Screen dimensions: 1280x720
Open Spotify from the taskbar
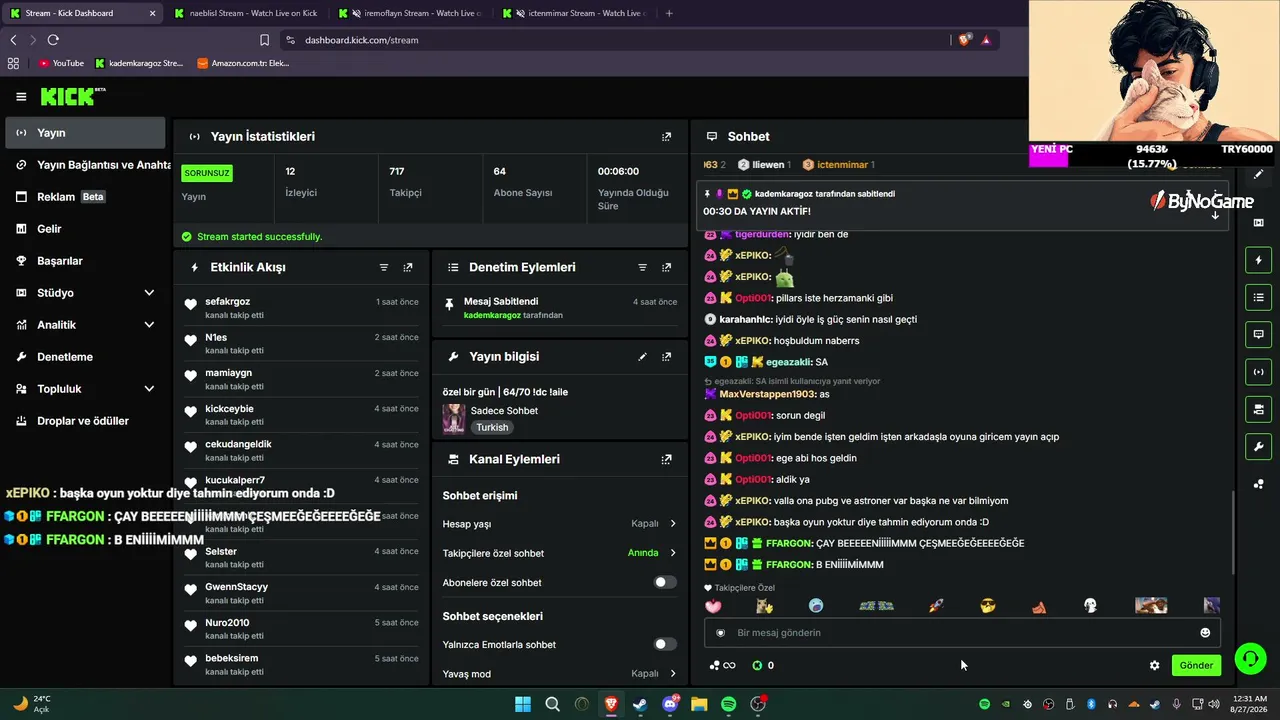click(729, 705)
